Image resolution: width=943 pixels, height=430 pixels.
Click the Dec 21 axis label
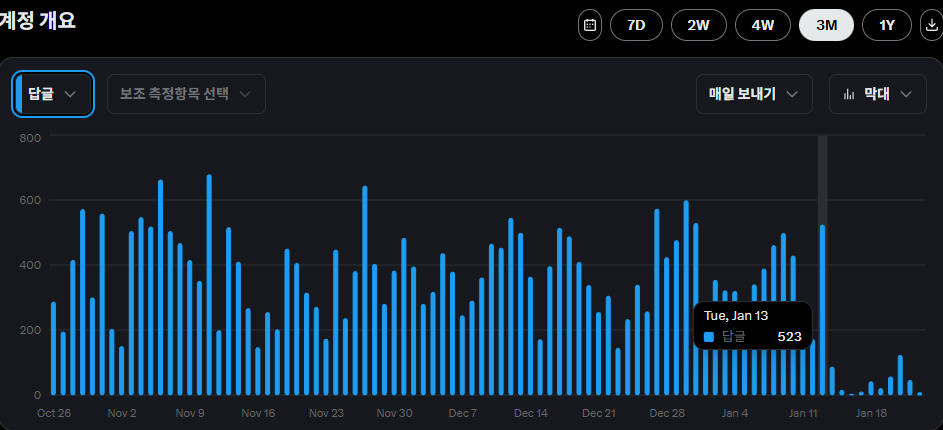pos(599,413)
